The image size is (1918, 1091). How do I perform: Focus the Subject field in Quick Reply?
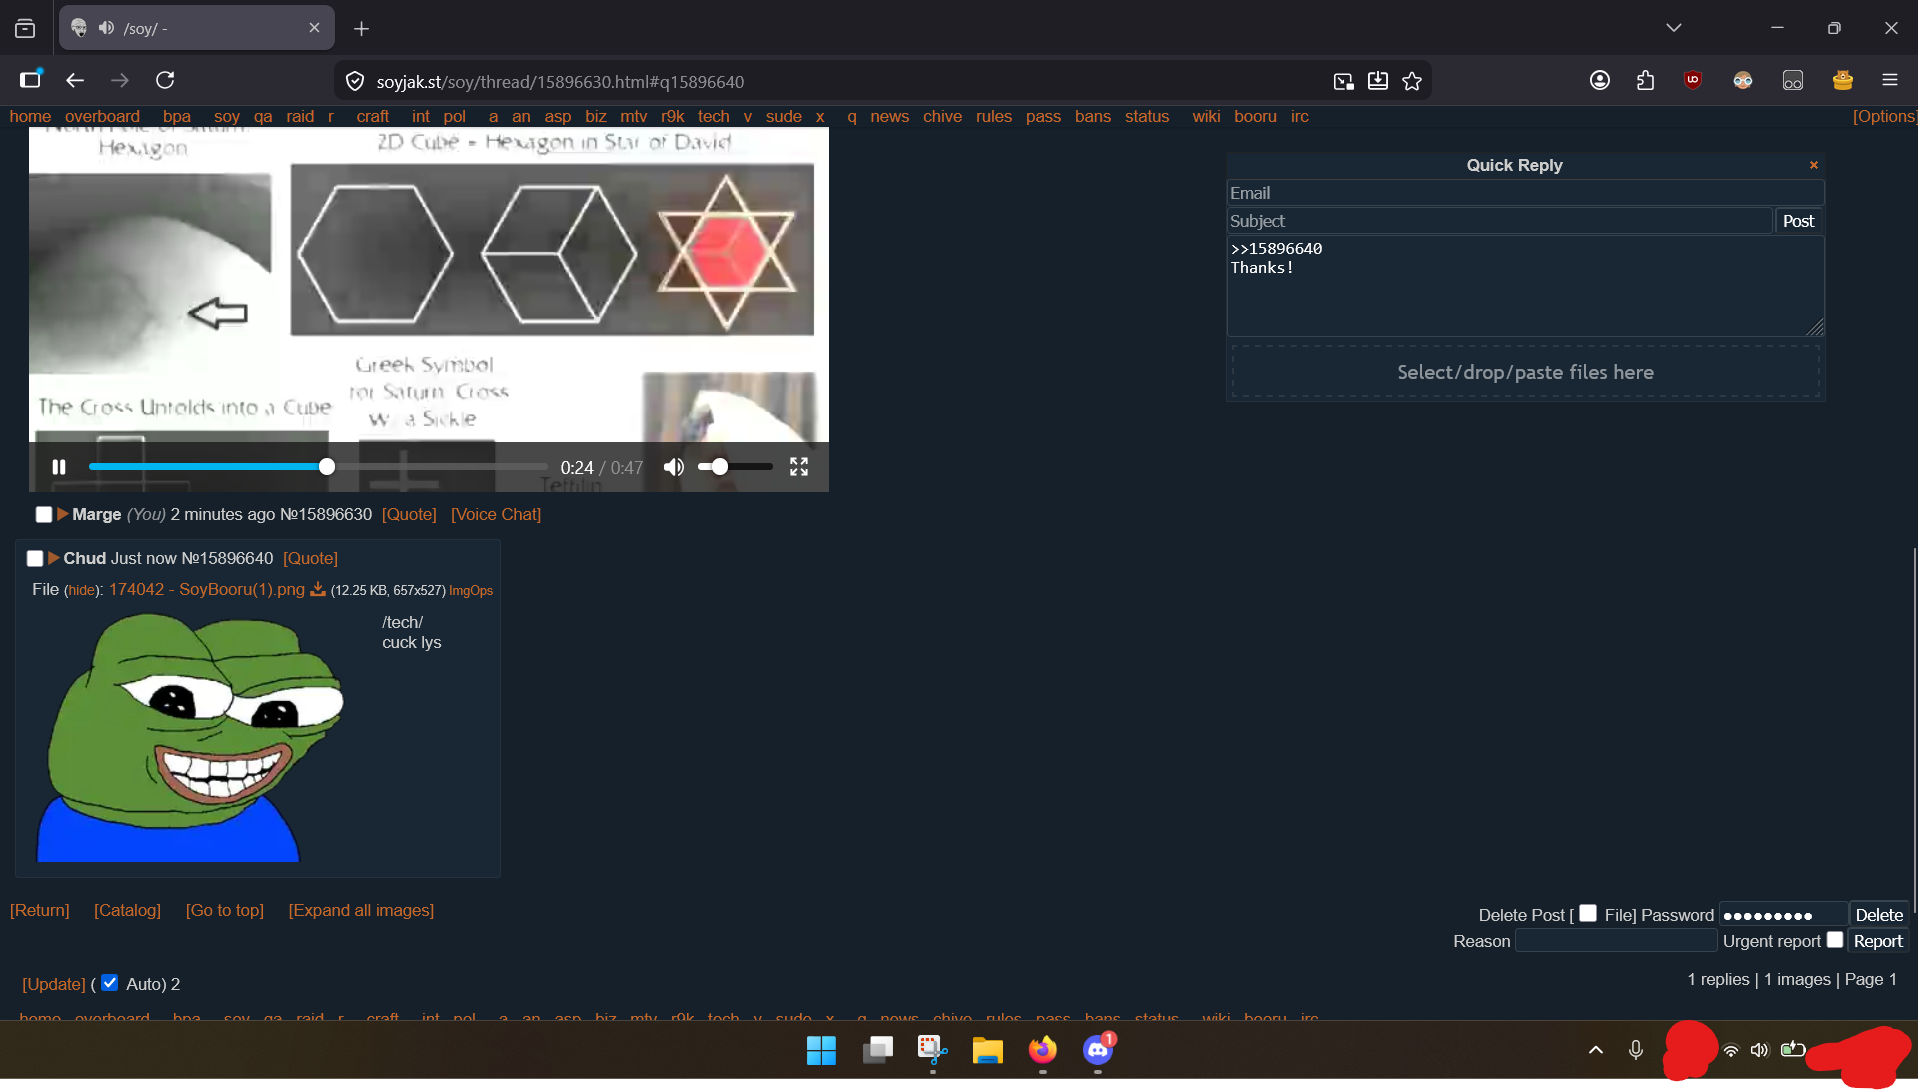pos(1499,221)
